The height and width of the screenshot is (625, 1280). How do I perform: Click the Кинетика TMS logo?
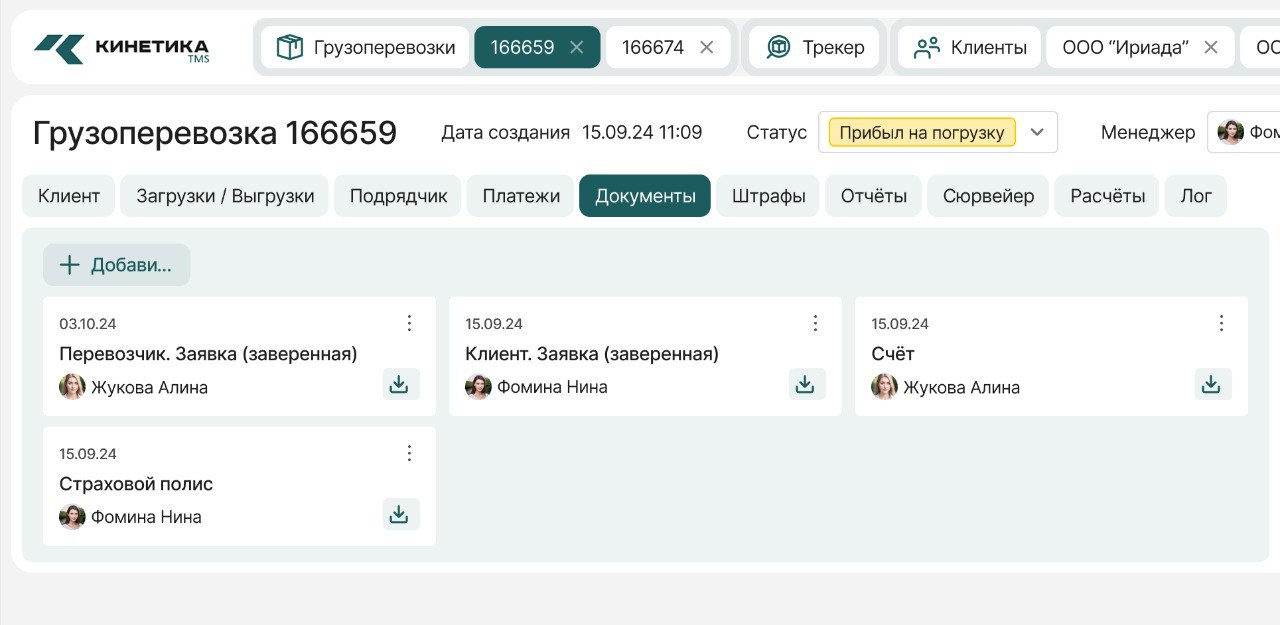(121, 48)
